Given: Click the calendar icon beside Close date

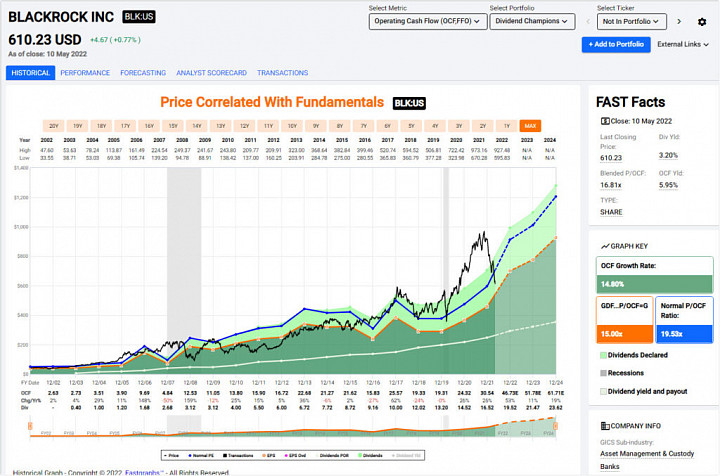Looking at the screenshot, I should tap(605, 121).
